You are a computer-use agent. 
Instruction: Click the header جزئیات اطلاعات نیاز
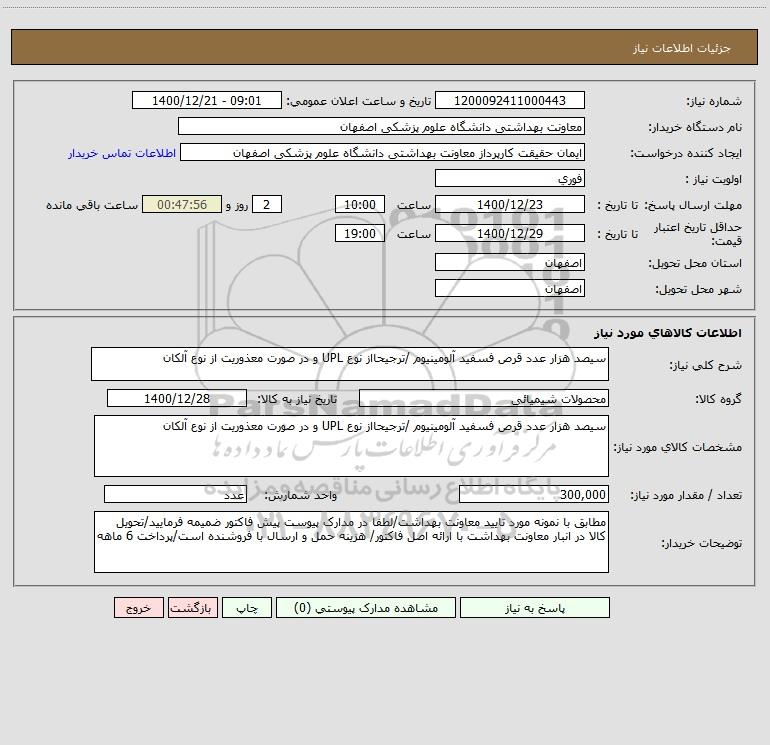click(x=682, y=48)
